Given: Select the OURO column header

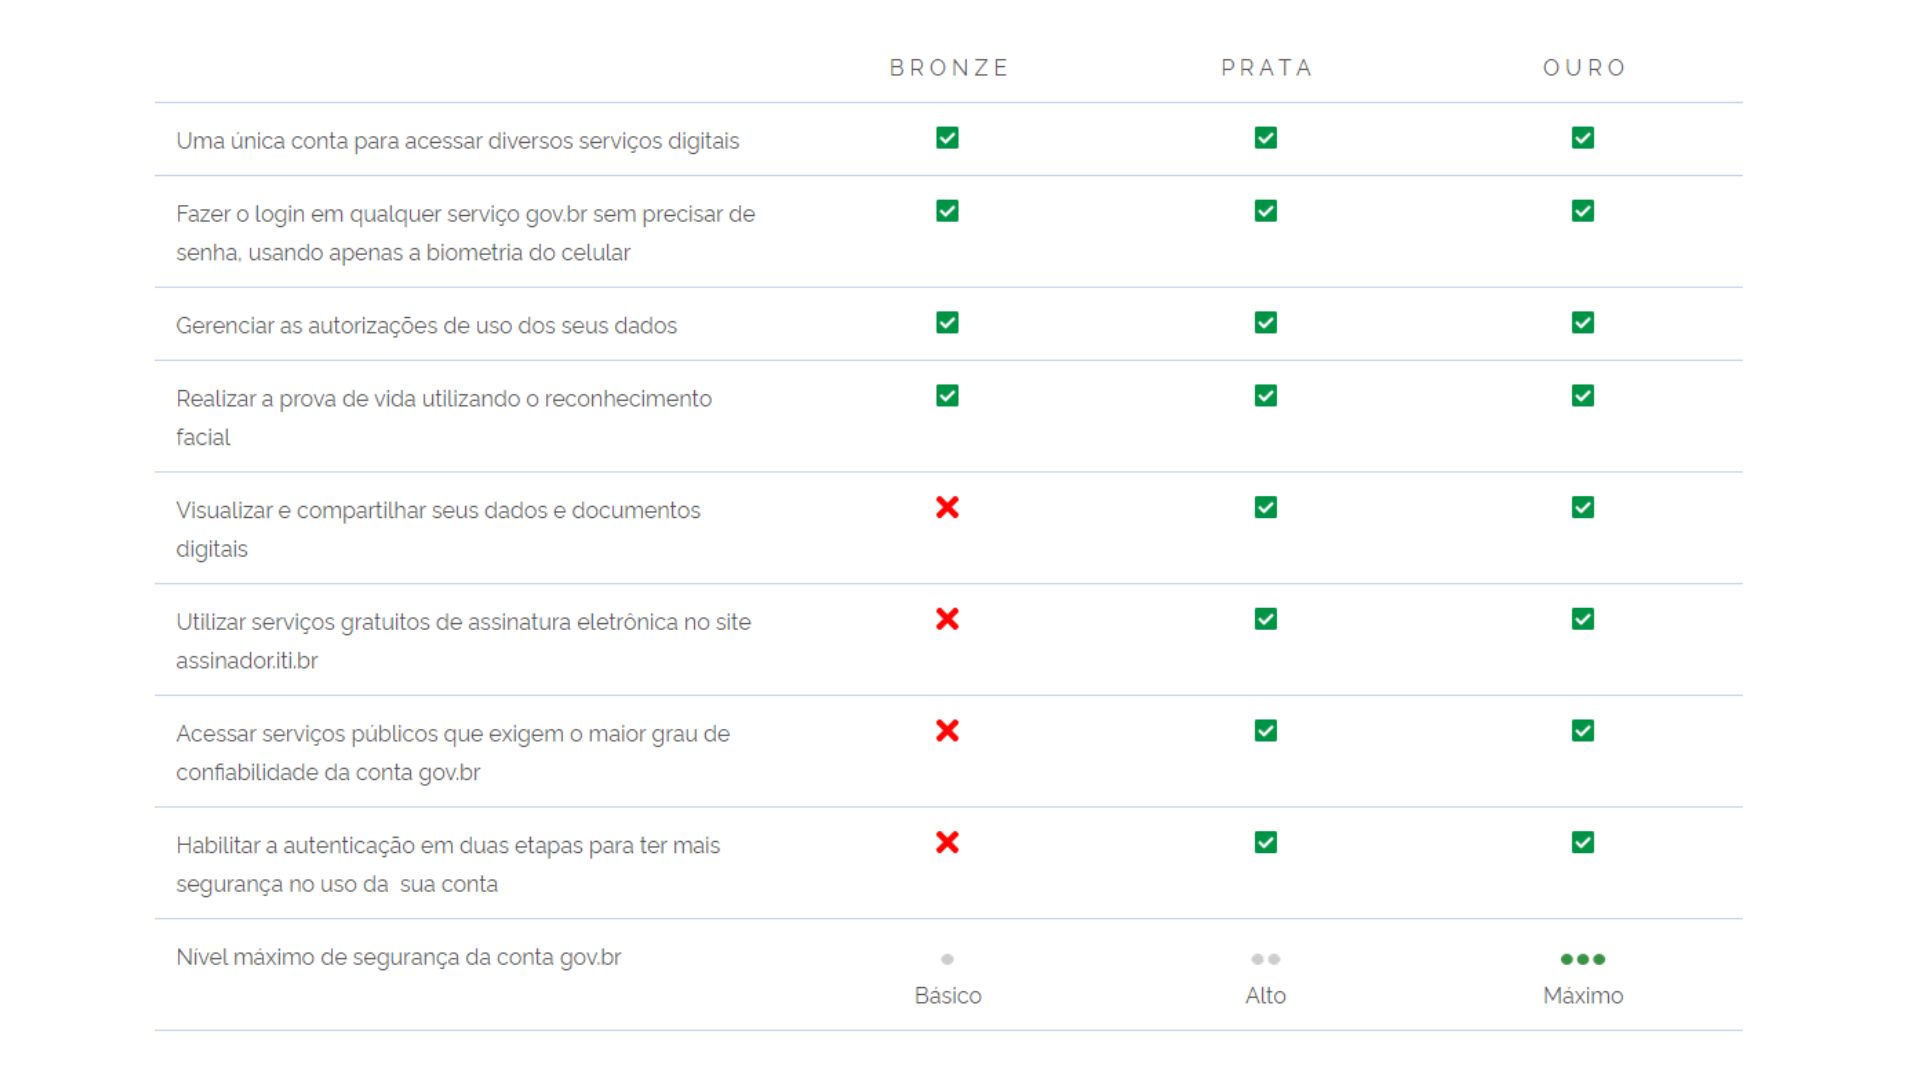Looking at the screenshot, I should [x=1584, y=68].
